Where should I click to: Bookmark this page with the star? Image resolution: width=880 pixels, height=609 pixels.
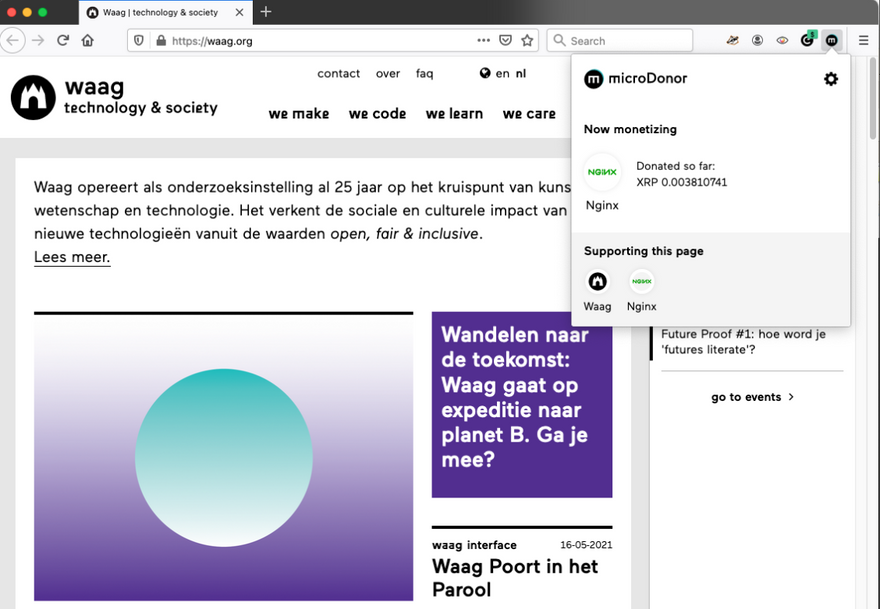[527, 41]
